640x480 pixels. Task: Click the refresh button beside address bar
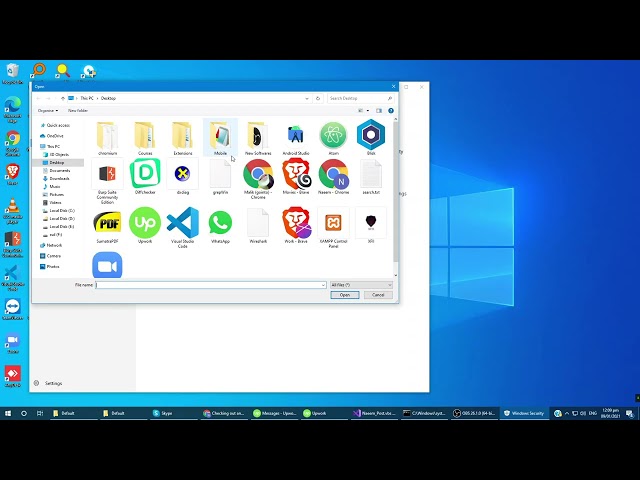click(x=318, y=98)
